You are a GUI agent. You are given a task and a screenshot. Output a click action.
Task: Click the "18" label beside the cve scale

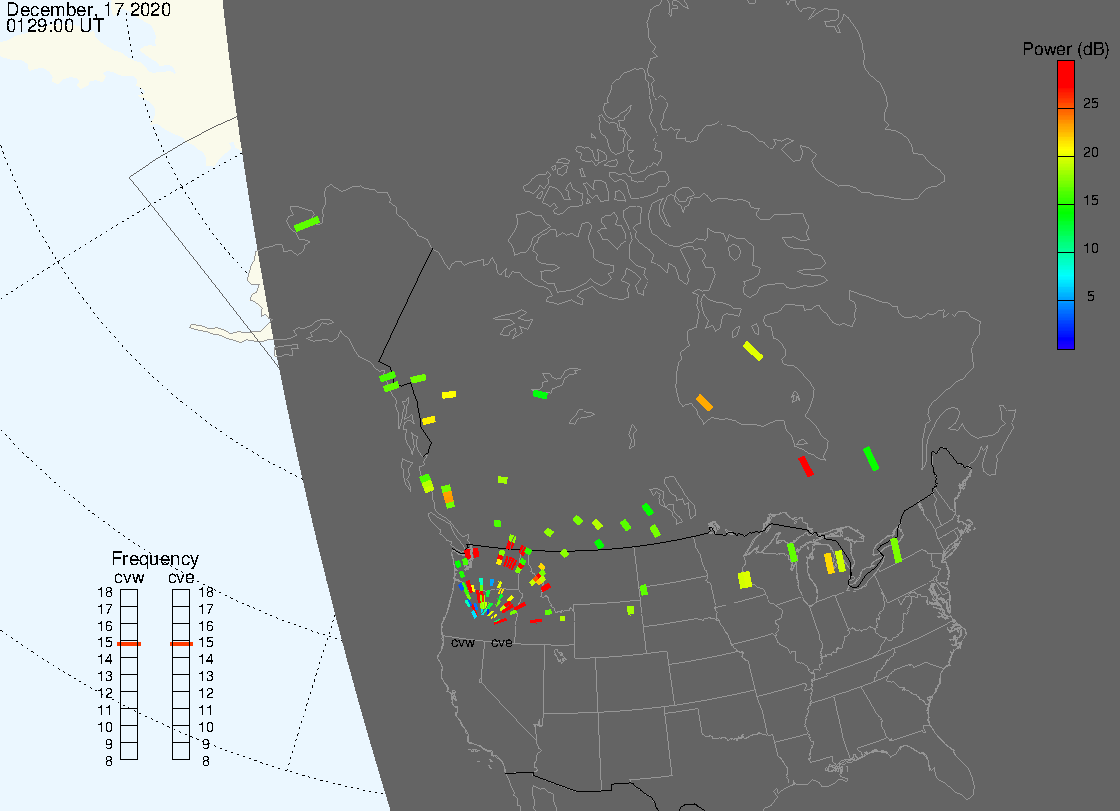pyautogui.click(x=206, y=592)
